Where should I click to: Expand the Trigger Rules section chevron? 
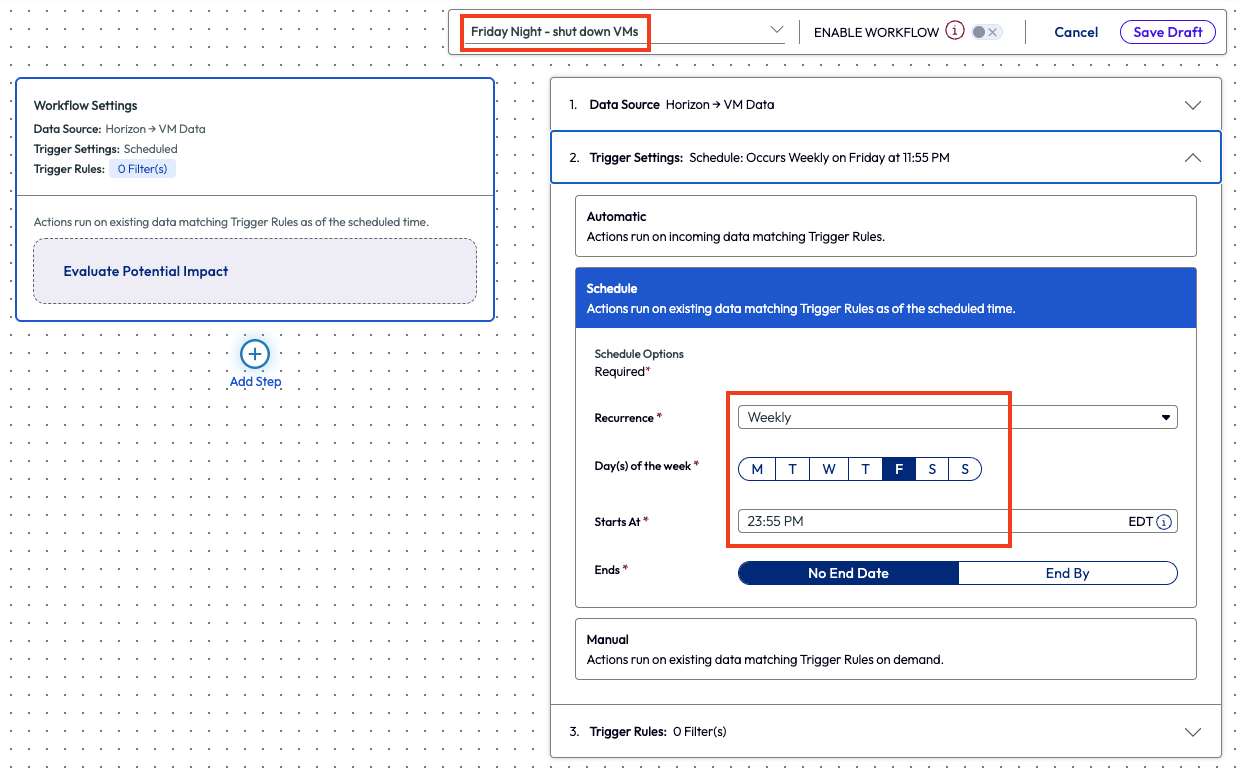tap(1192, 732)
